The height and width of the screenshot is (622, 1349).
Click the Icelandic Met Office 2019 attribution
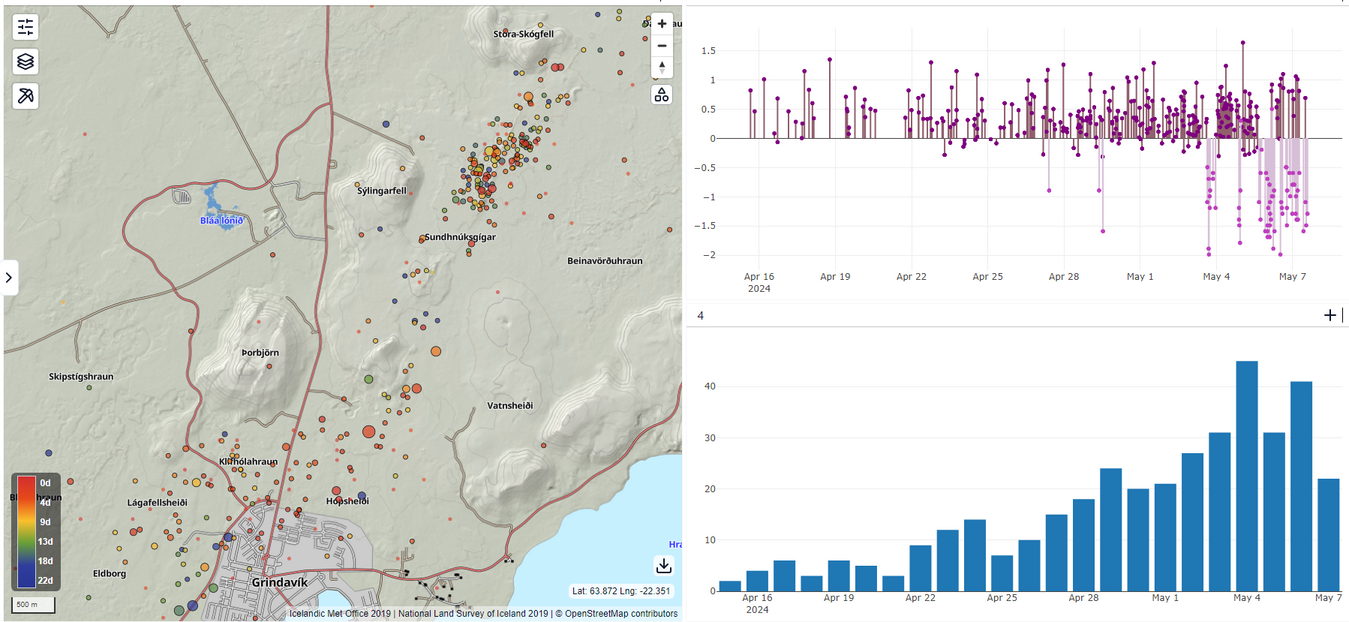(339, 614)
